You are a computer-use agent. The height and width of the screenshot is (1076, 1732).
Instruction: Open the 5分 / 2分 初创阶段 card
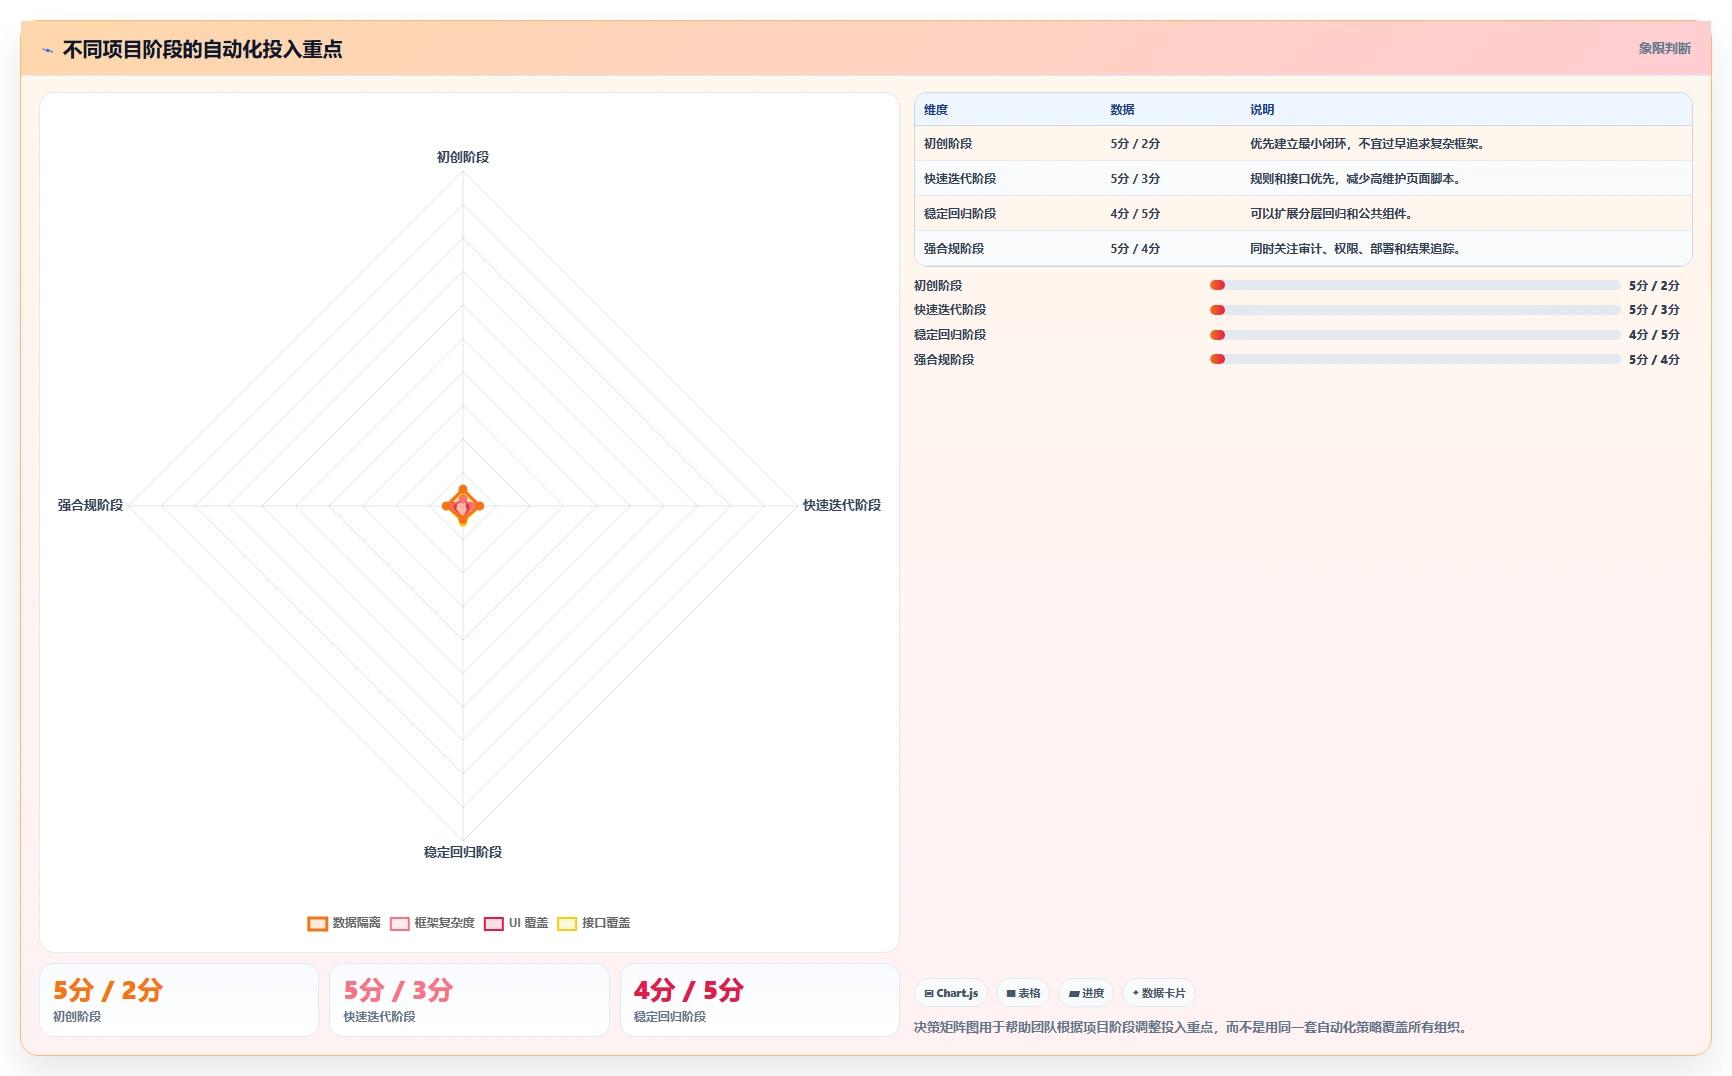(179, 1000)
